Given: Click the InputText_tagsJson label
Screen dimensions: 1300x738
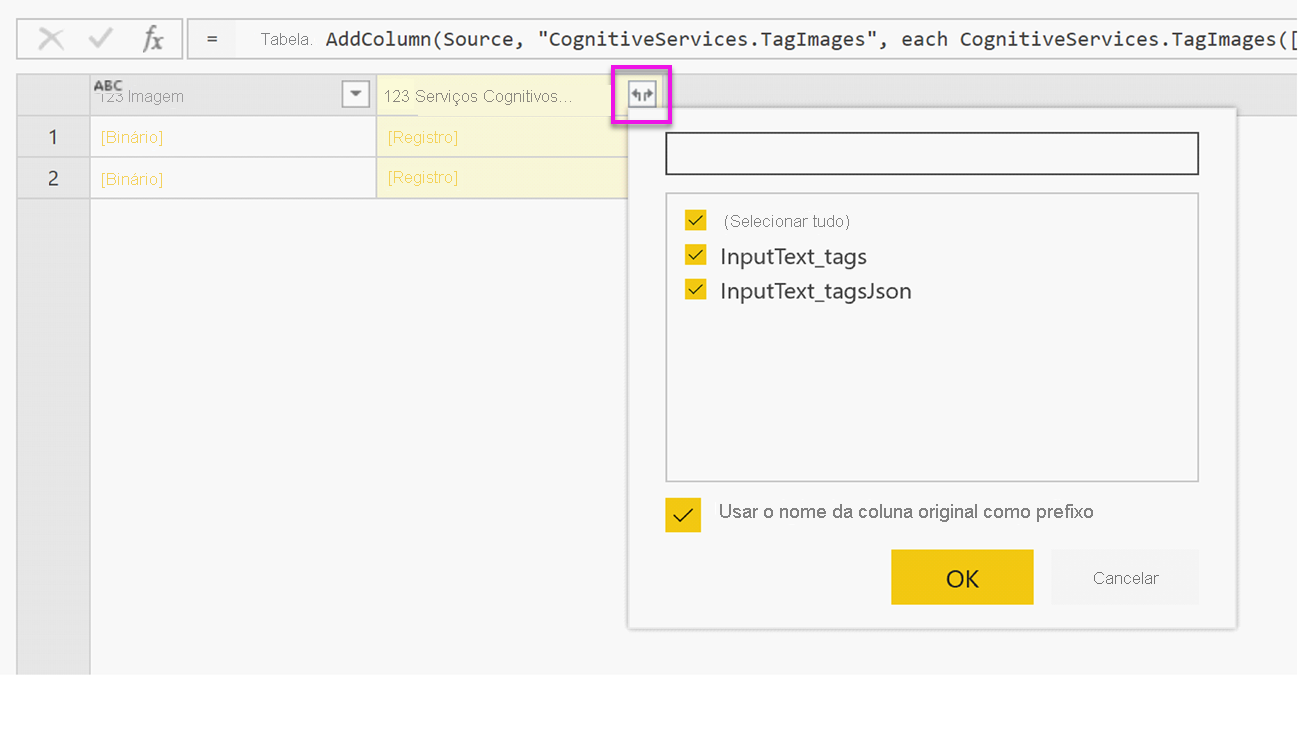Looking at the screenshot, I should click(816, 291).
